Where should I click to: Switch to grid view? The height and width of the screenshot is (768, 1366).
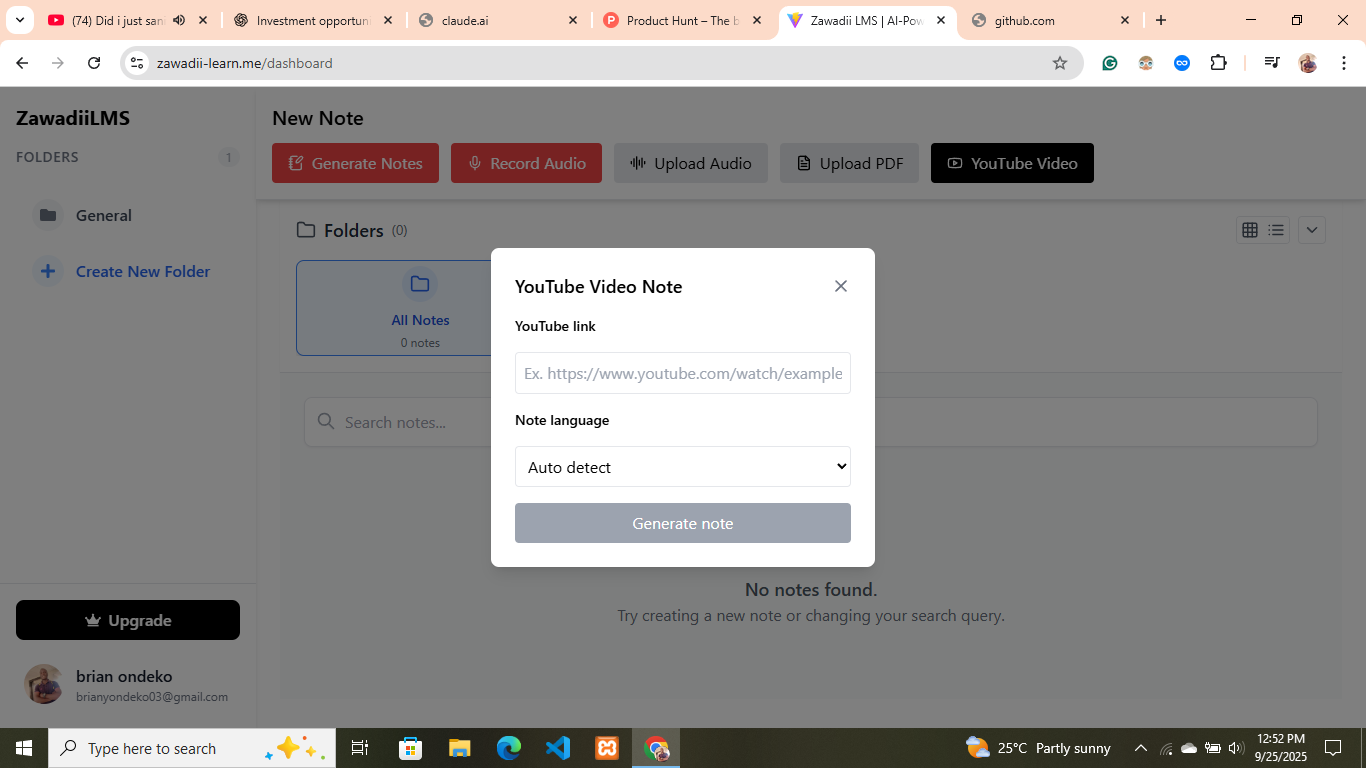point(1250,230)
